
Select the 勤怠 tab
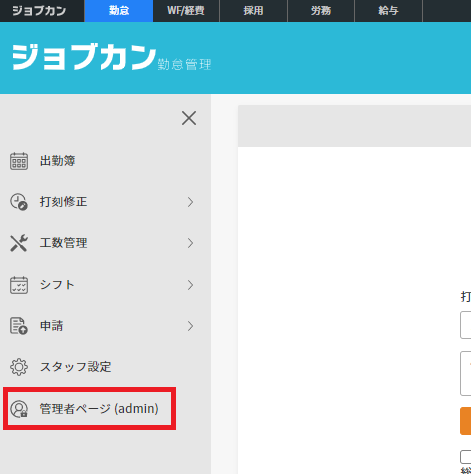119,11
